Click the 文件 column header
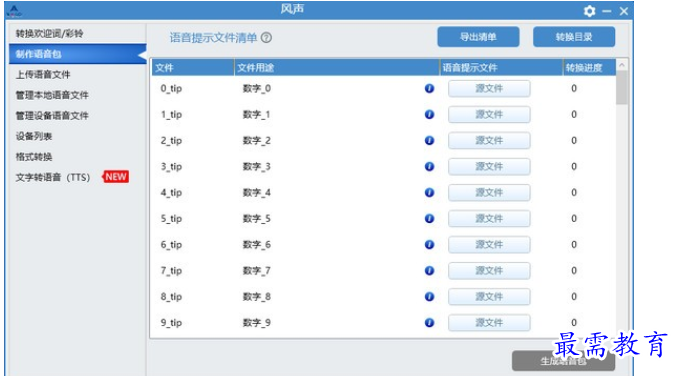 (x=193, y=68)
